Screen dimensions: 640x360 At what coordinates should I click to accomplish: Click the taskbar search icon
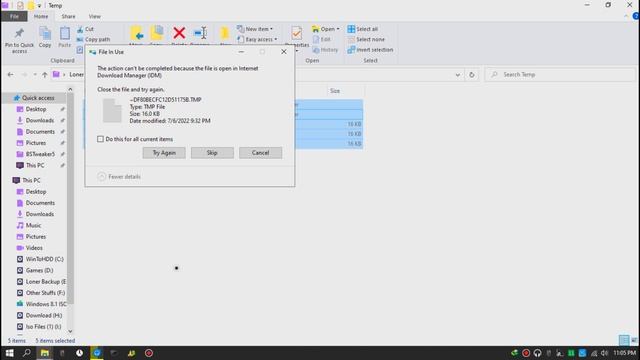pyautogui.click(x=27, y=353)
